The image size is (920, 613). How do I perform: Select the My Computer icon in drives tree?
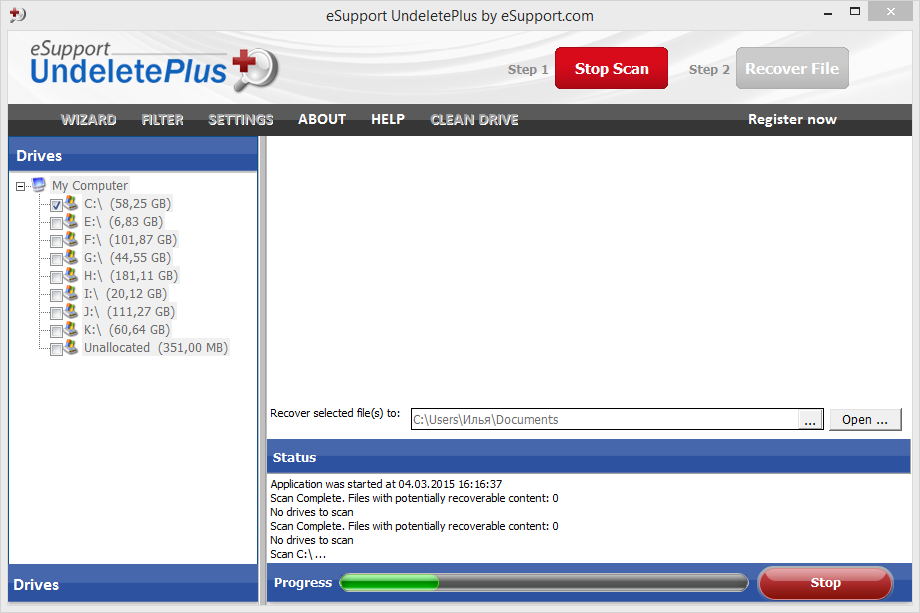[x=39, y=185]
